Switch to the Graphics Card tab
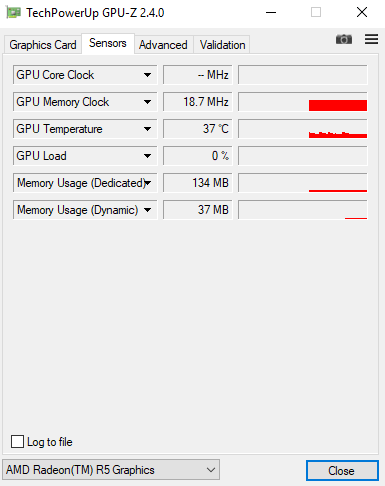Screen dimensions: 385x486 (43, 45)
